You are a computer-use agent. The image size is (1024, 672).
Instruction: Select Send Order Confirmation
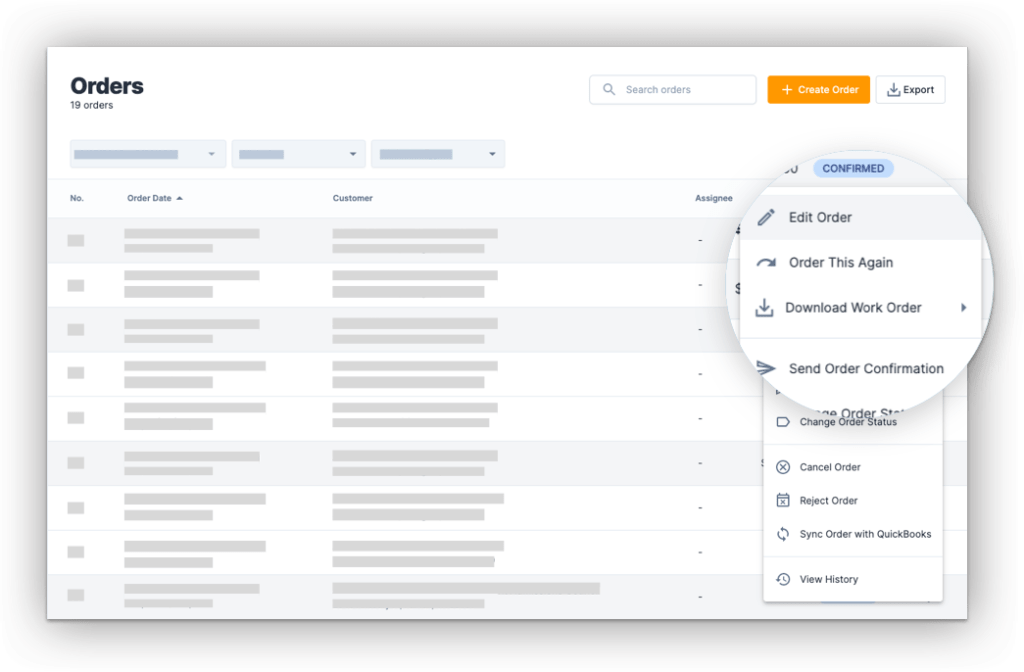click(x=859, y=368)
